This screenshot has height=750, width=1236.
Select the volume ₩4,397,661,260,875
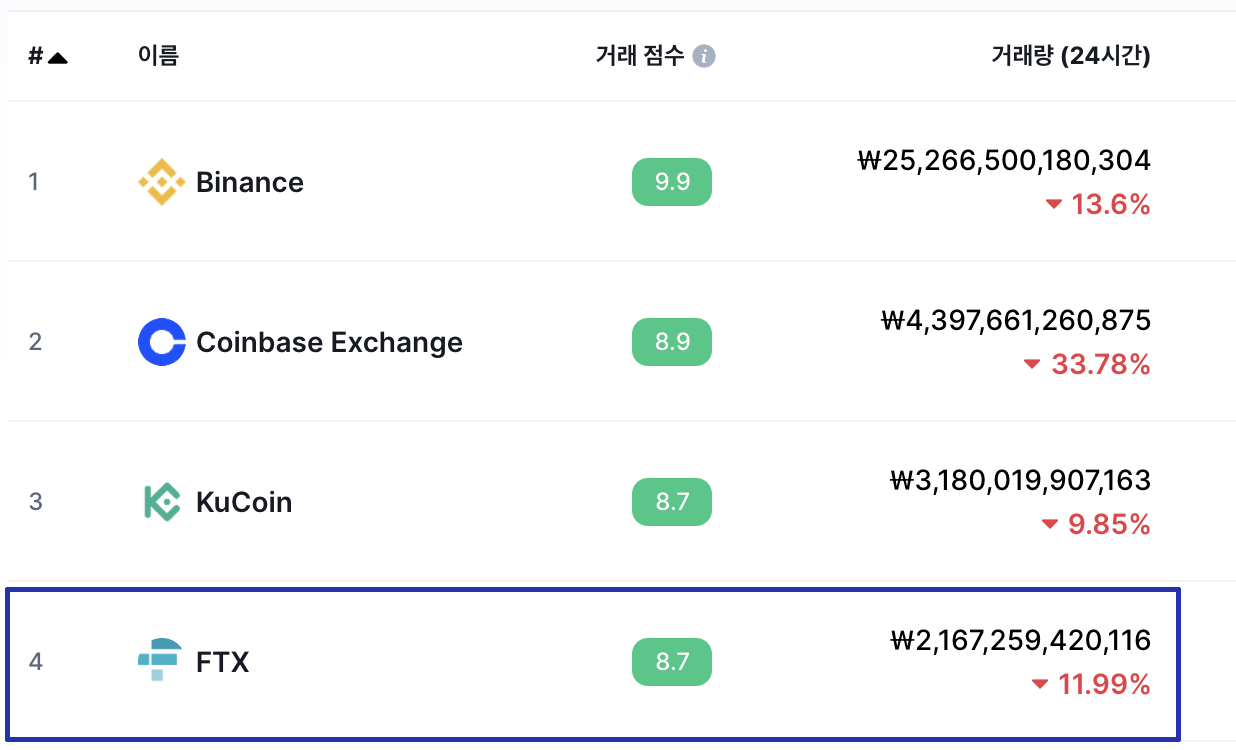click(x=1016, y=320)
